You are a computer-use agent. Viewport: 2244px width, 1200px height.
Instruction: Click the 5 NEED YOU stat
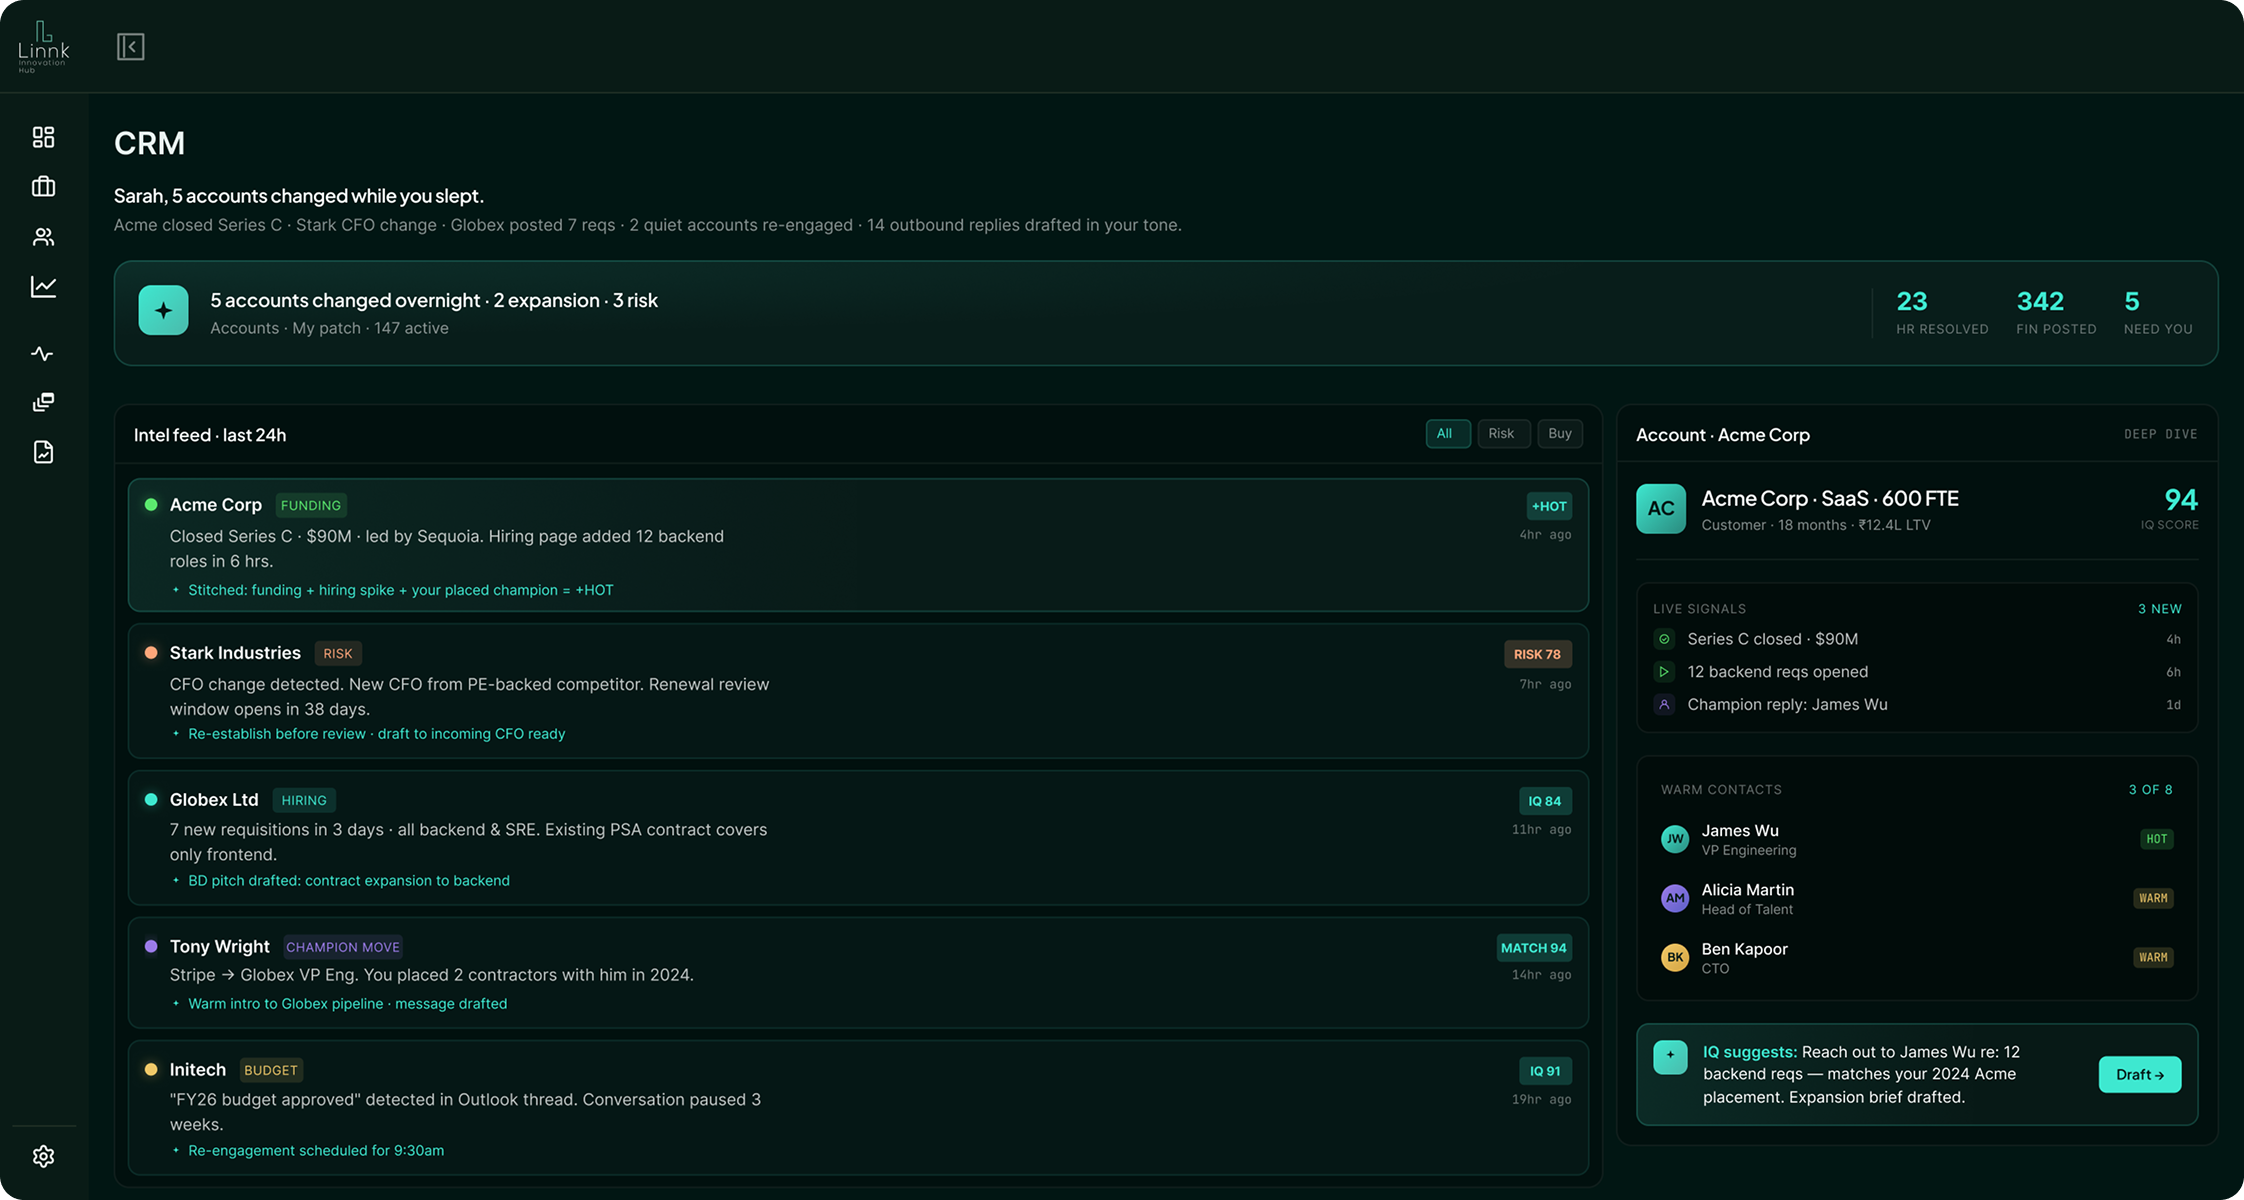click(2158, 313)
